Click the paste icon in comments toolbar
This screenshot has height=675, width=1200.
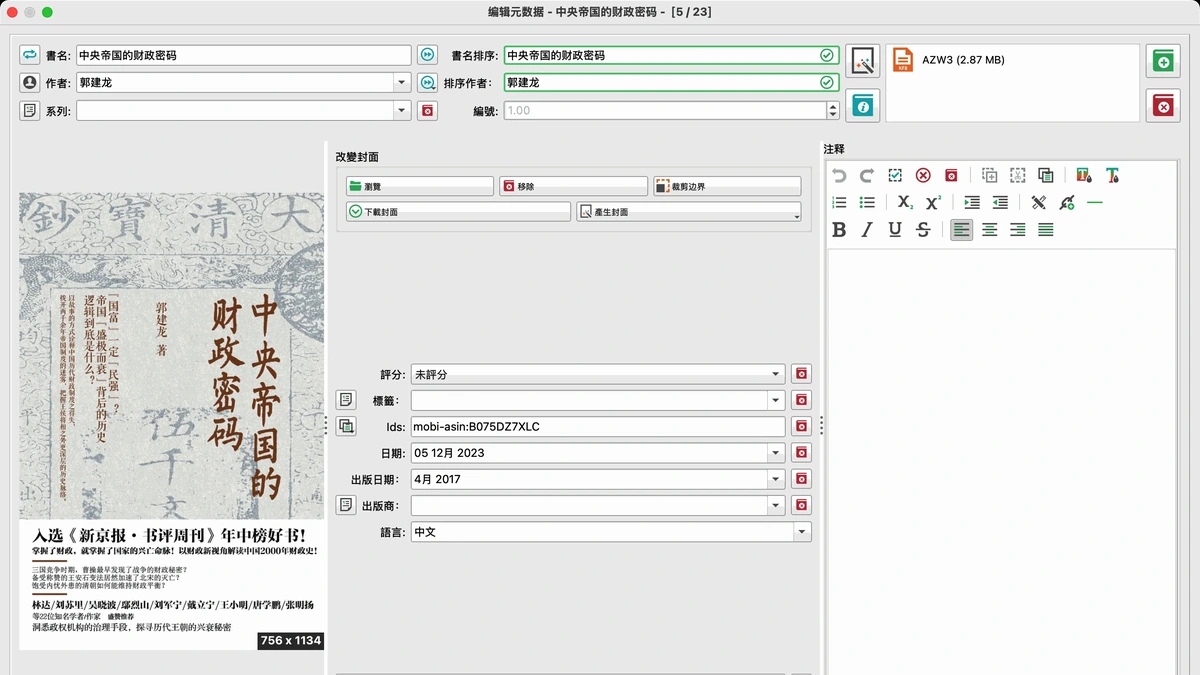point(1045,175)
